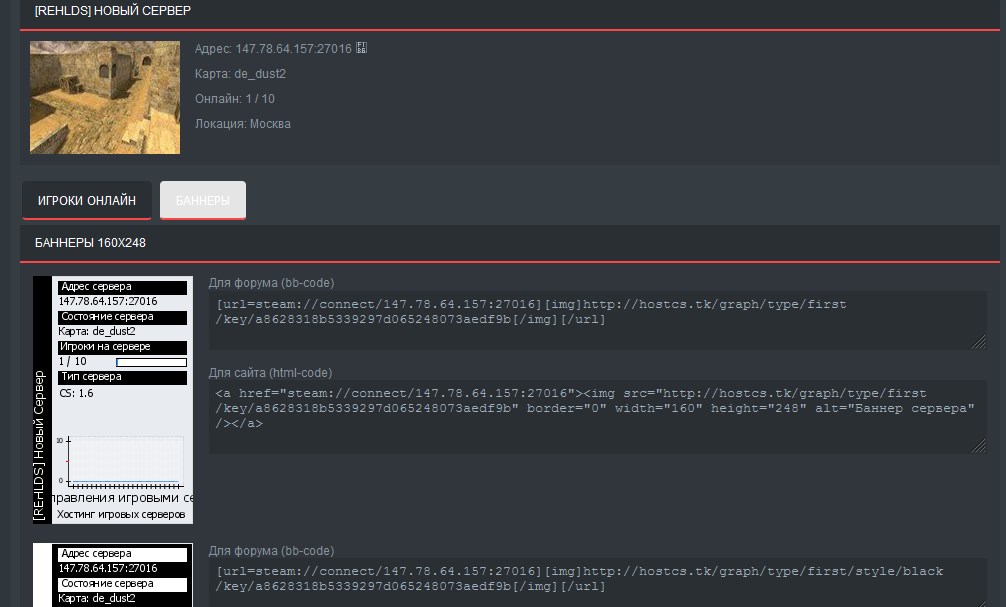Click the Карта: de_dust2 info line
The width and height of the screenshot is (1006, 607).
click(x=241, y=74)
